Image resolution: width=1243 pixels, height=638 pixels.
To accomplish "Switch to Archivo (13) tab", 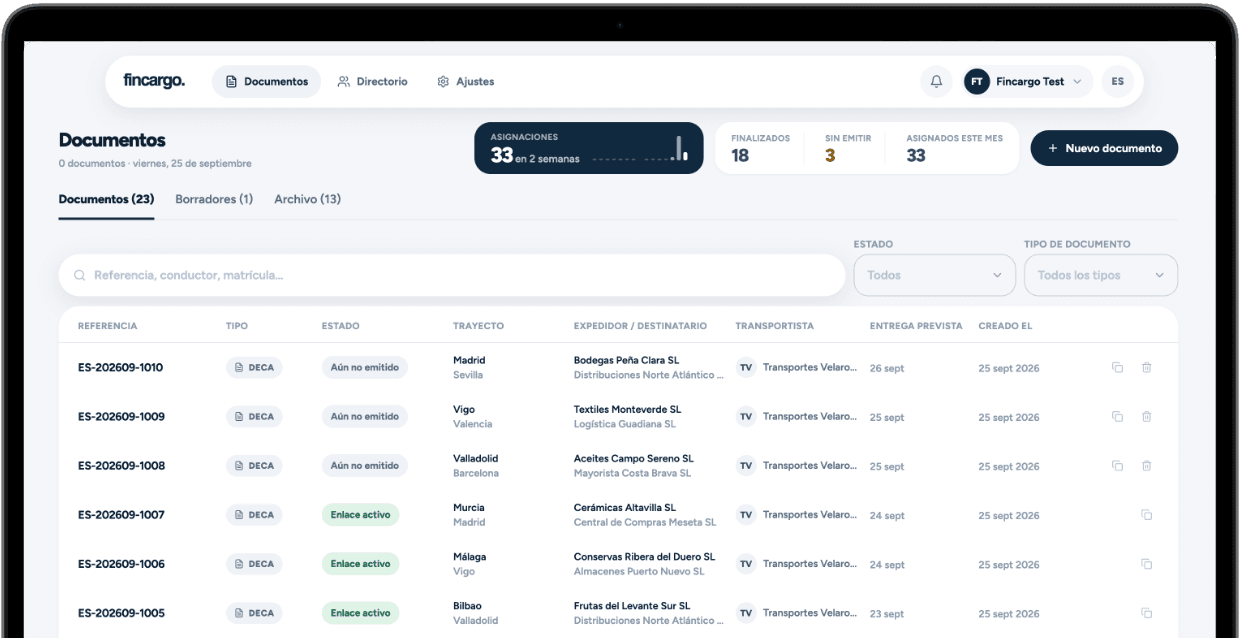I will tap(308, 199).
